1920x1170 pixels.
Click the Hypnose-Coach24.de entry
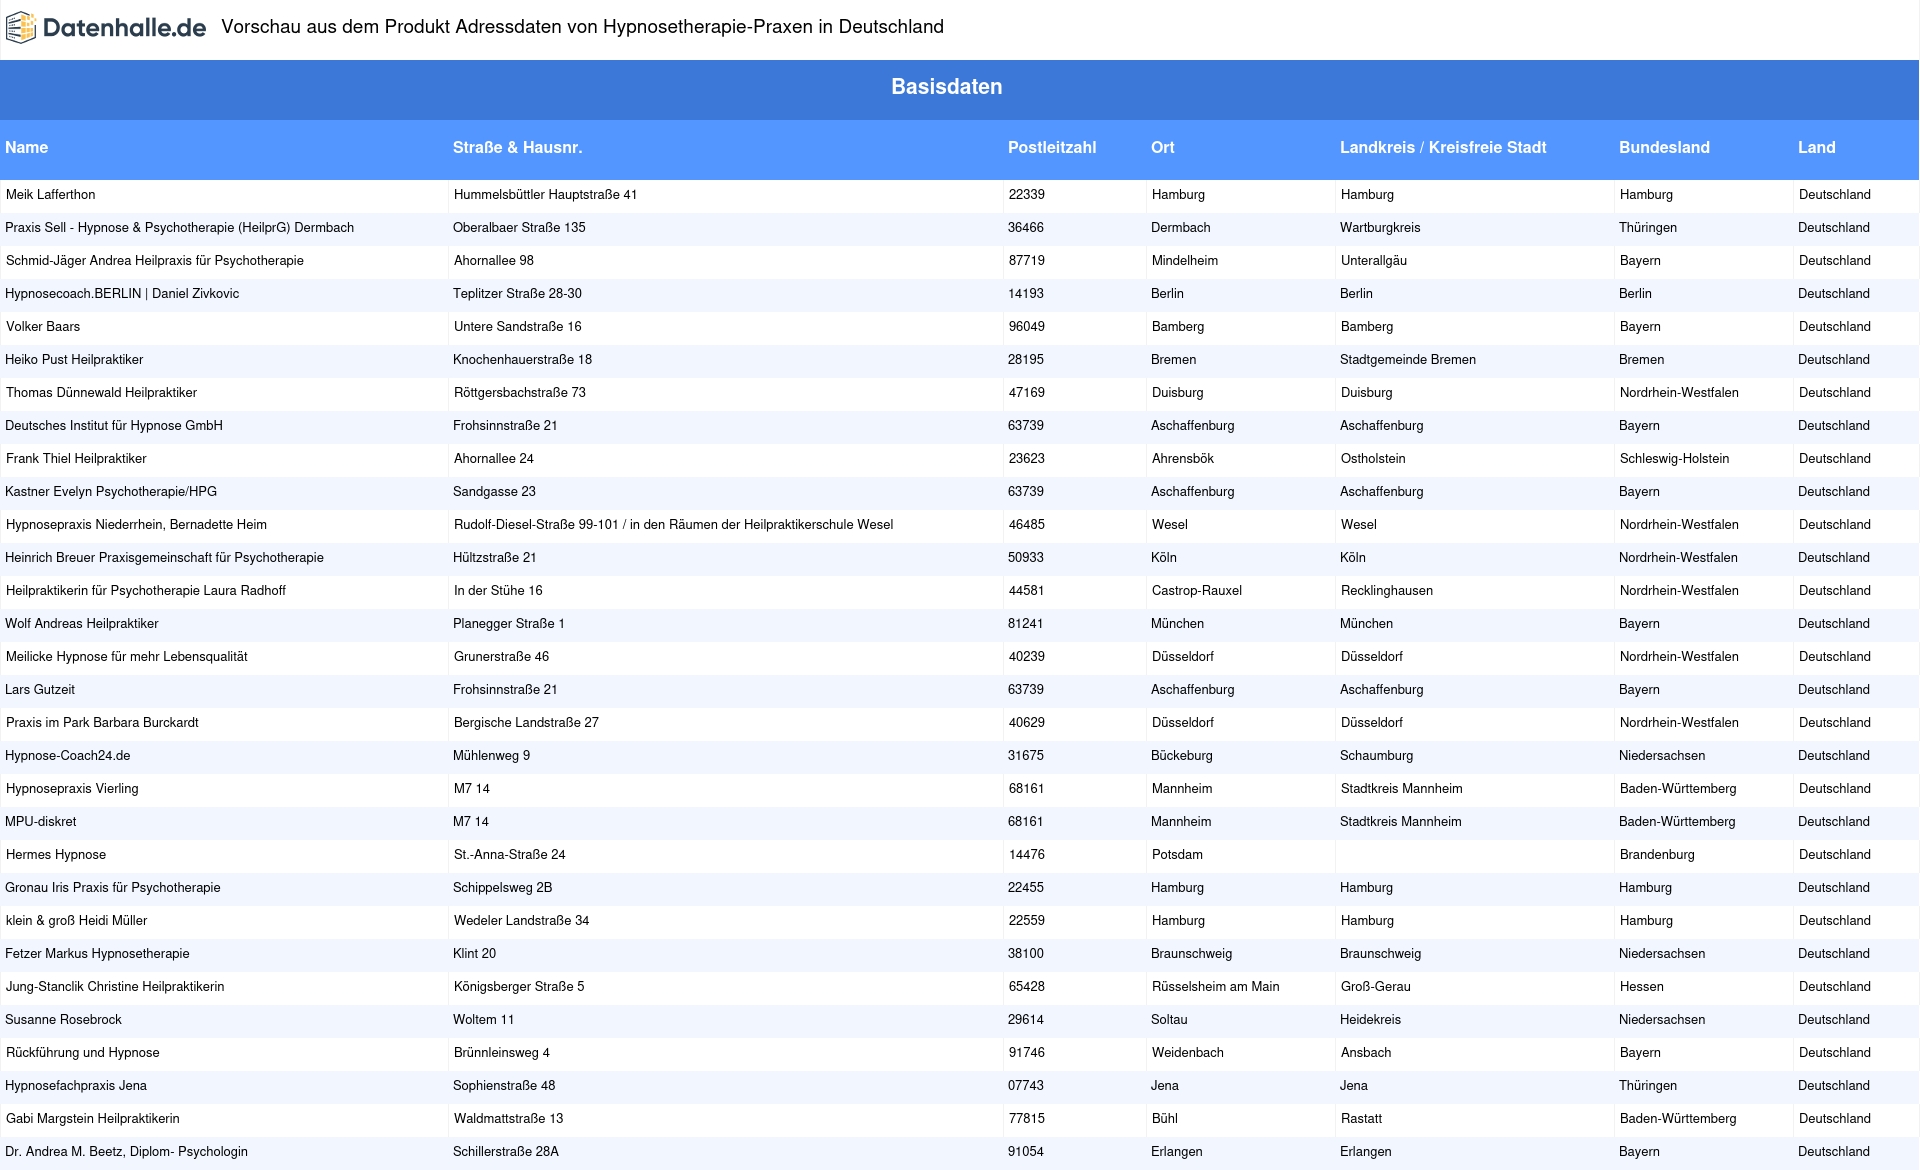pyautogui.click(x=68, y=756)
